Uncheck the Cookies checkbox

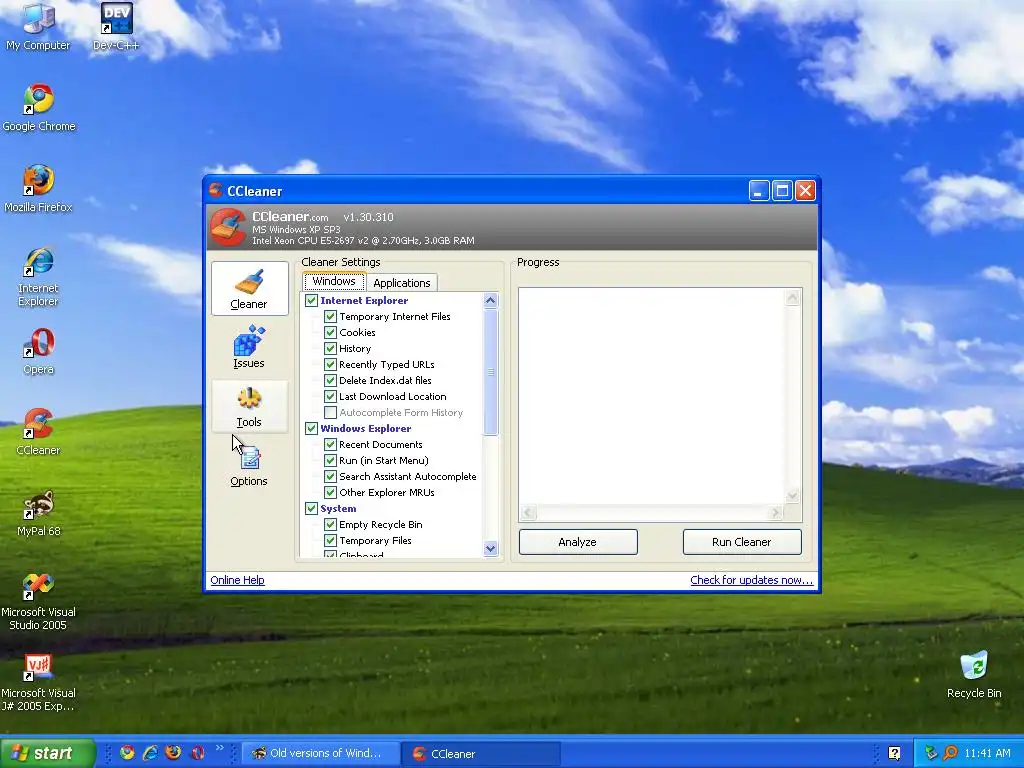[x=330, y=332]
